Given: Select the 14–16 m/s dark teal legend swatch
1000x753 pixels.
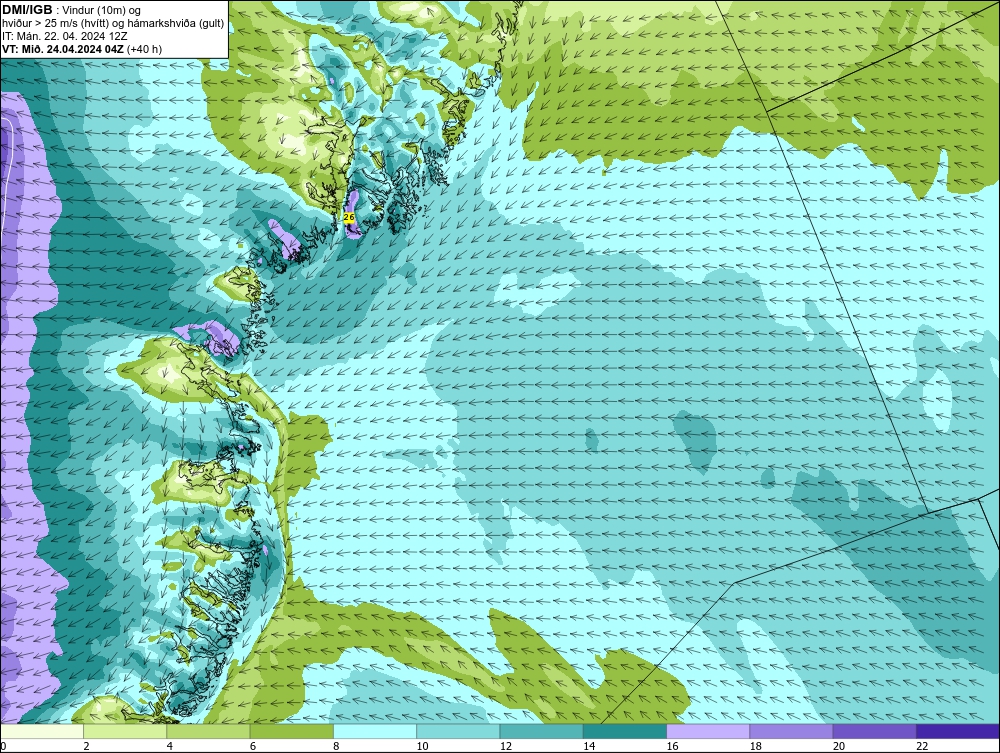Looking at the screenshot, I should point(624,731).
